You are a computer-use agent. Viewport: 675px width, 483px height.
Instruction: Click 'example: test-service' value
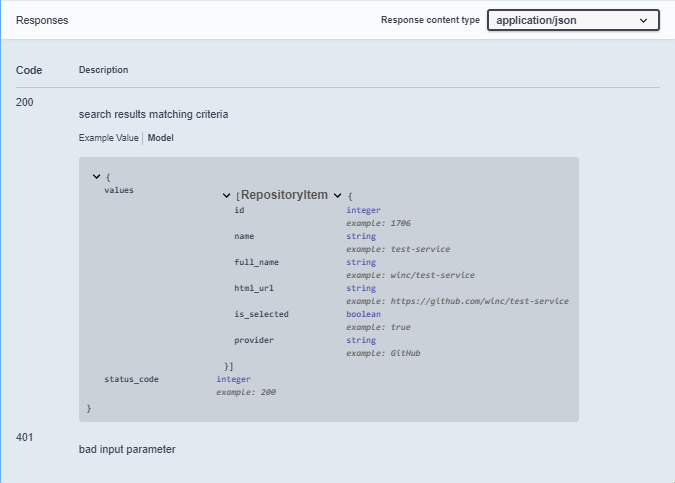[x=398, y=249]
